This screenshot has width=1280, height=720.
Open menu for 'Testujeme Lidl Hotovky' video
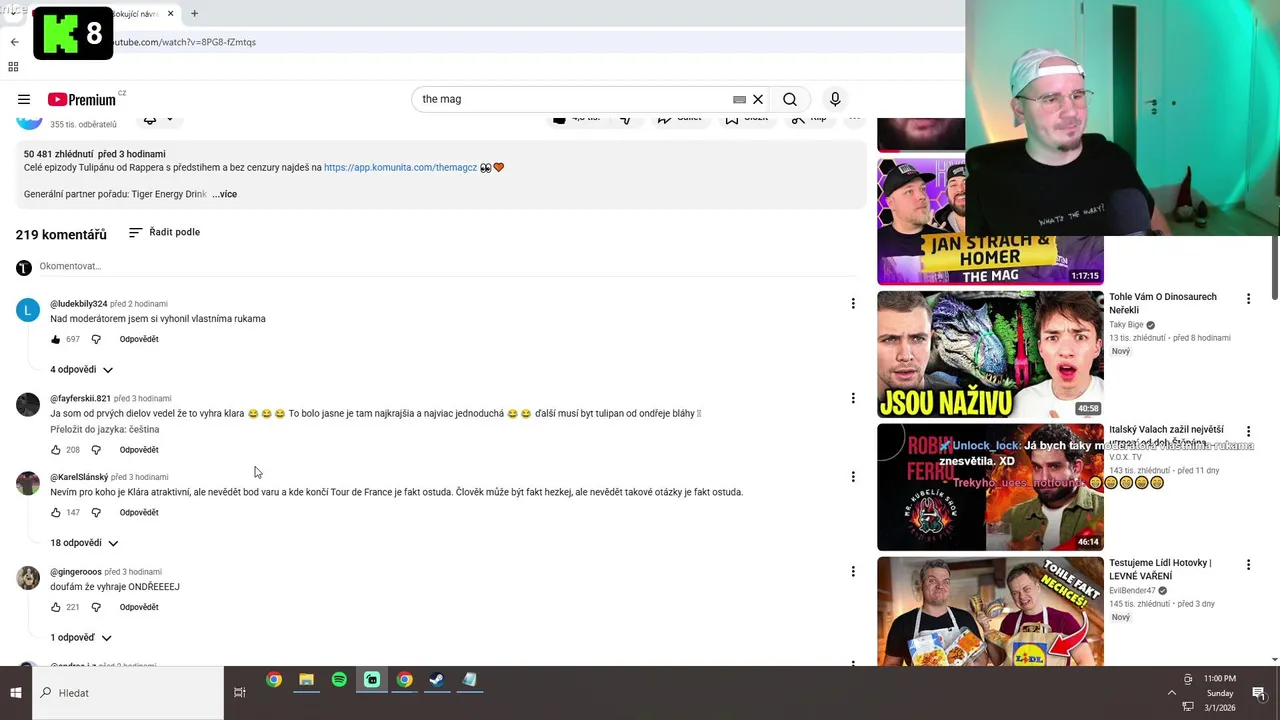1248,565
